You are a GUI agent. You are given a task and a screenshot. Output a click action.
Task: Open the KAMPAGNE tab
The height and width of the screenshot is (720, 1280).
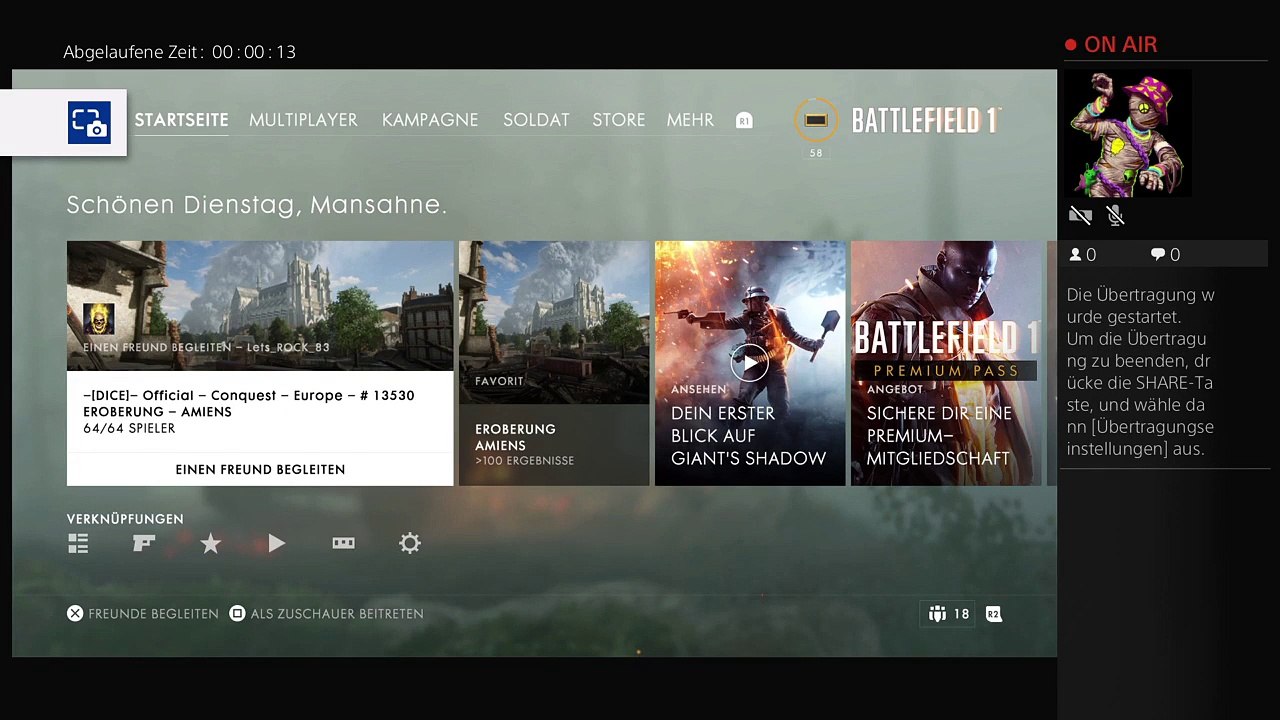point(430,120)
